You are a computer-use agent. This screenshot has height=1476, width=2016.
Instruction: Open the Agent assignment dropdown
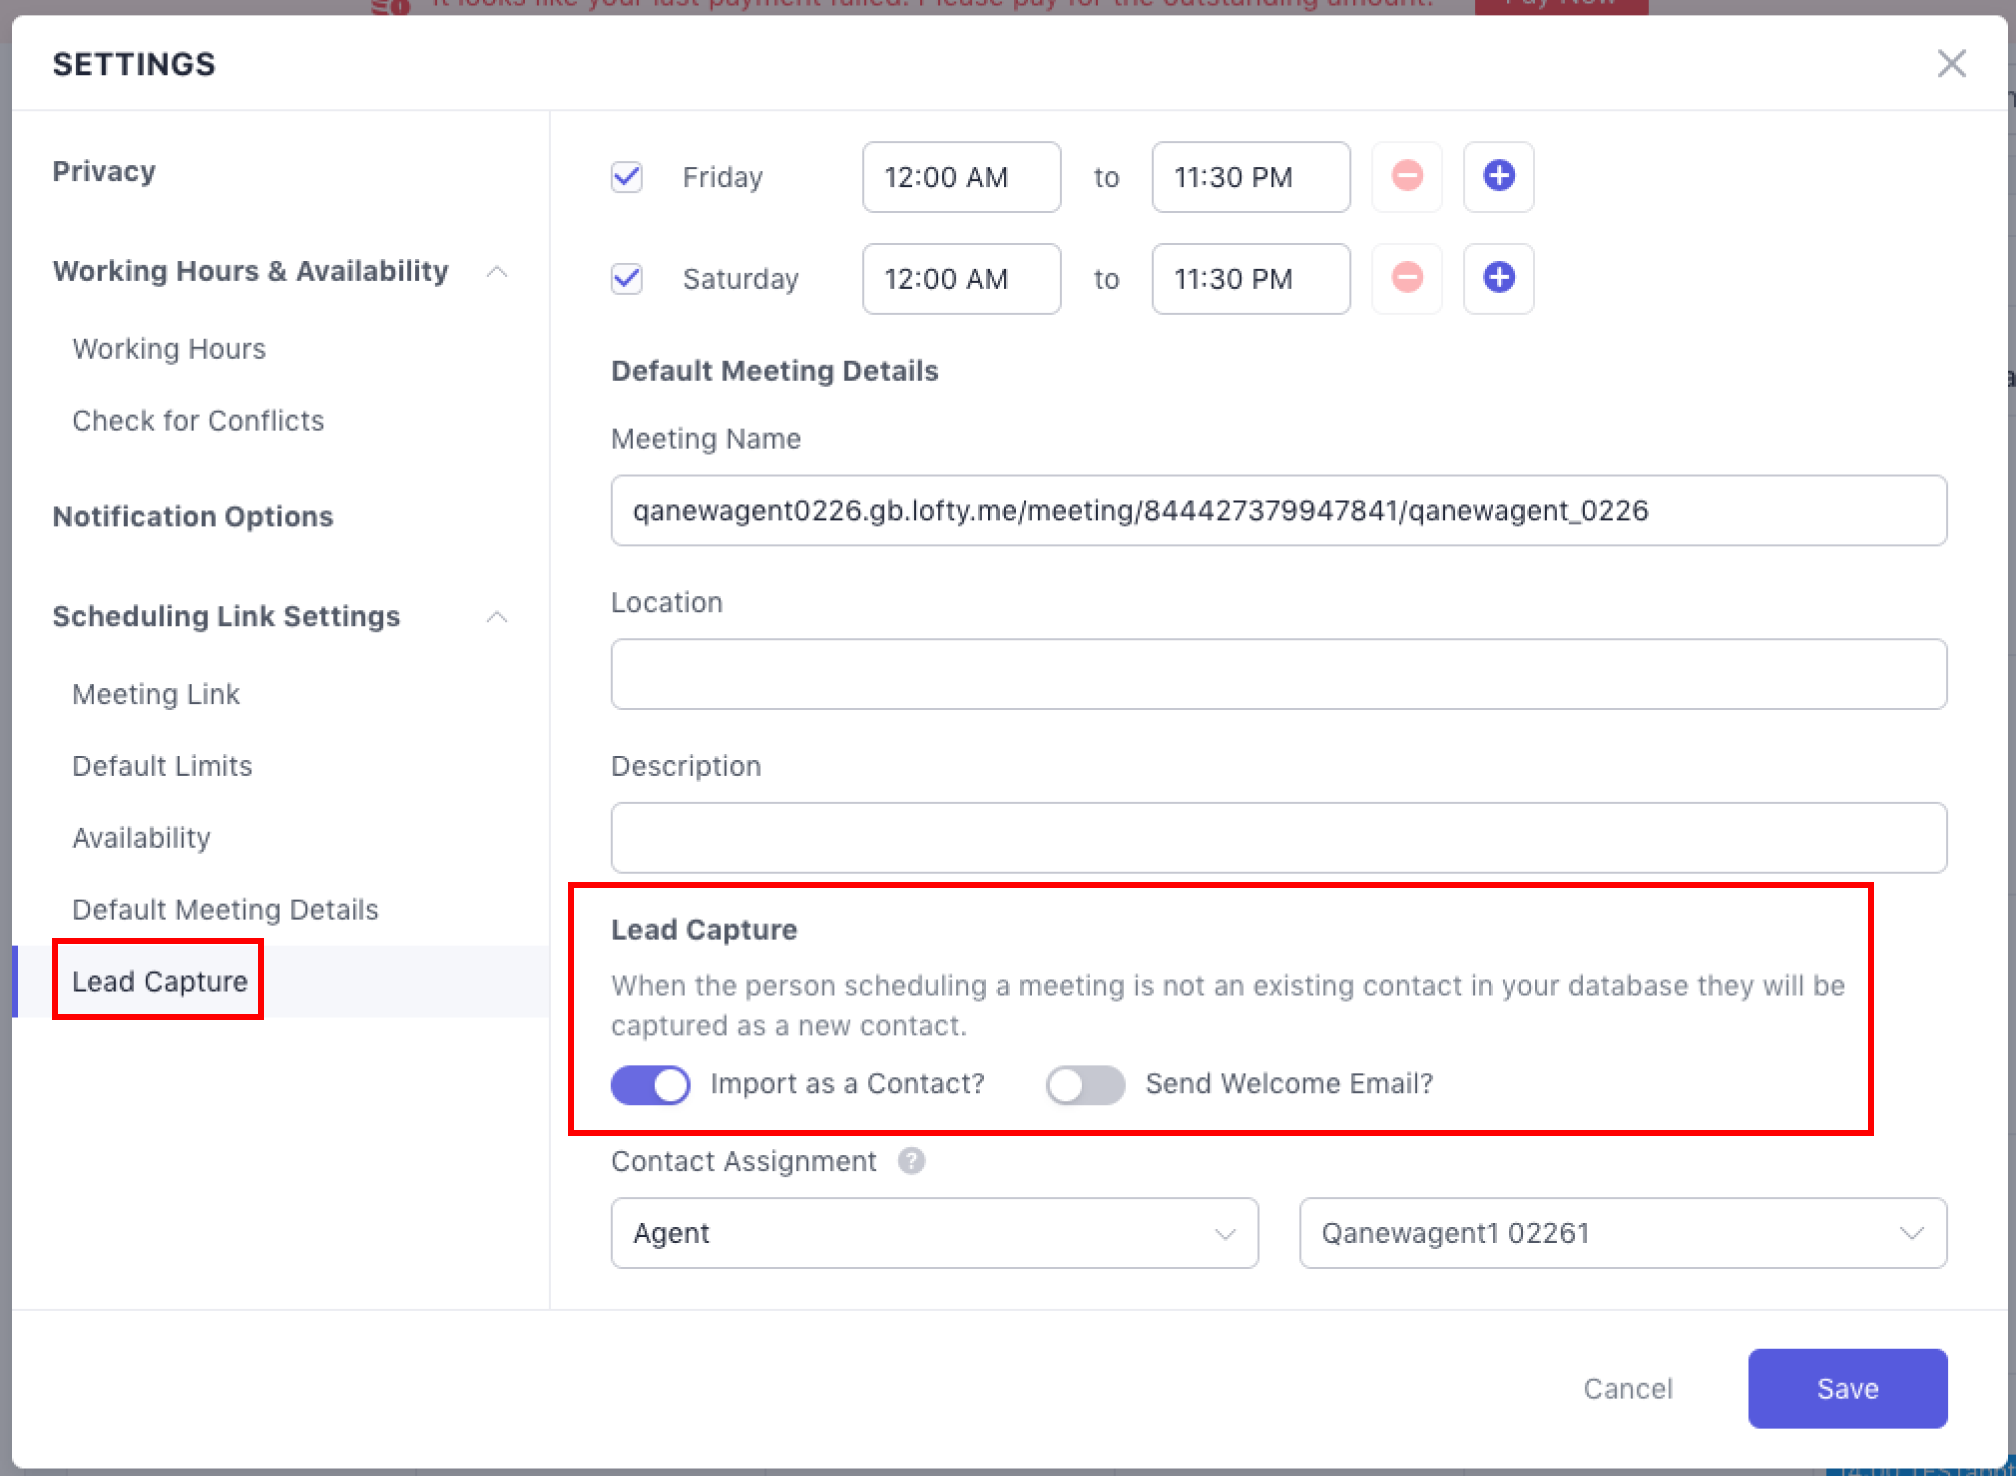[934, 1233]
